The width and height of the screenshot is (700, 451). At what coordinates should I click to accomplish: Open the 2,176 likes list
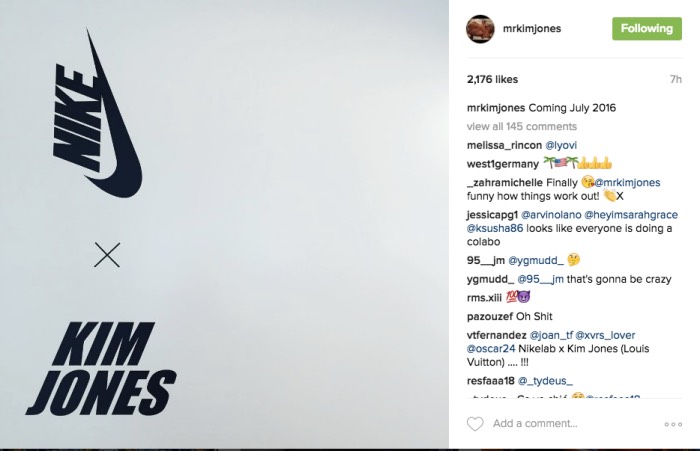pos(492,79)
